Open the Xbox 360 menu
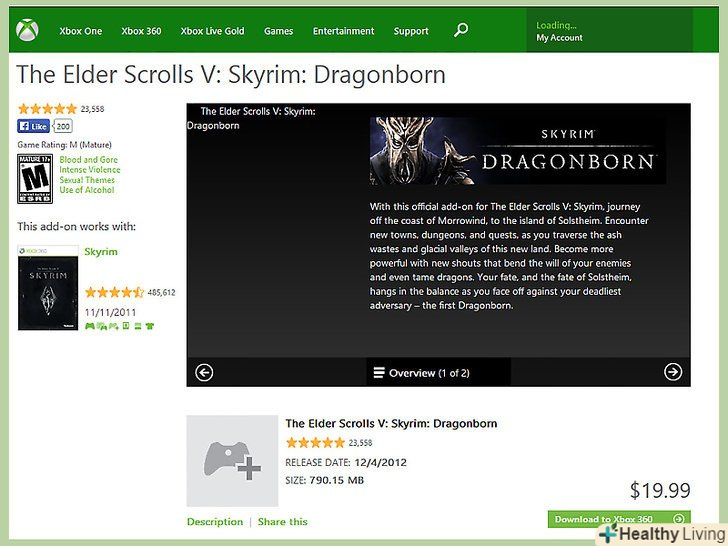Viewport: 728px width, 546px height. (141, 31)
